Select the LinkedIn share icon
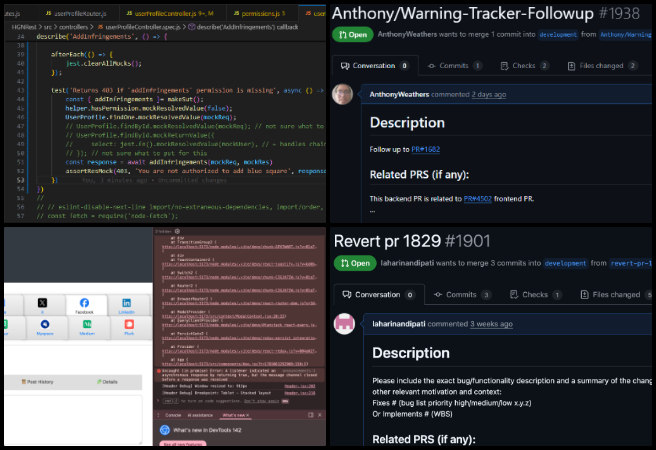Viewport: 656px width, 450px height. pos(127,304)
